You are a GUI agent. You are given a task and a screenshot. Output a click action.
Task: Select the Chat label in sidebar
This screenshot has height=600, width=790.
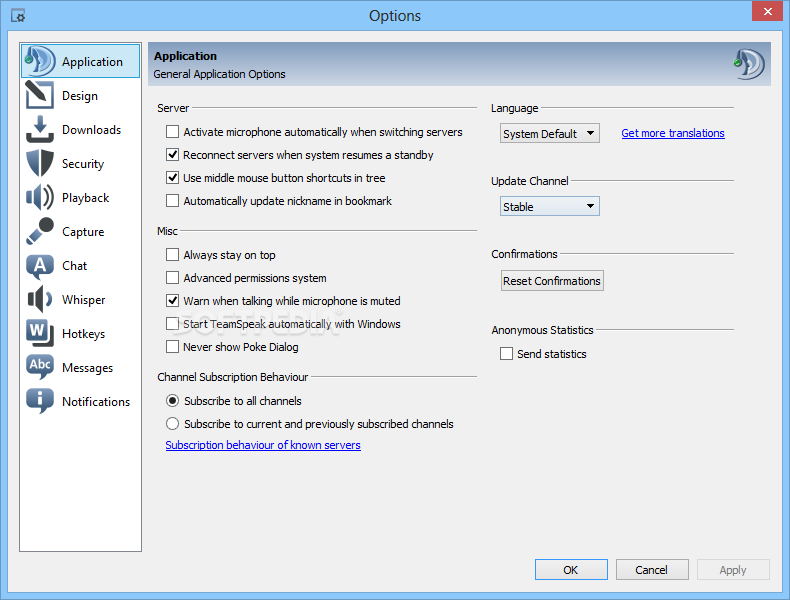(x=75, y=265)
